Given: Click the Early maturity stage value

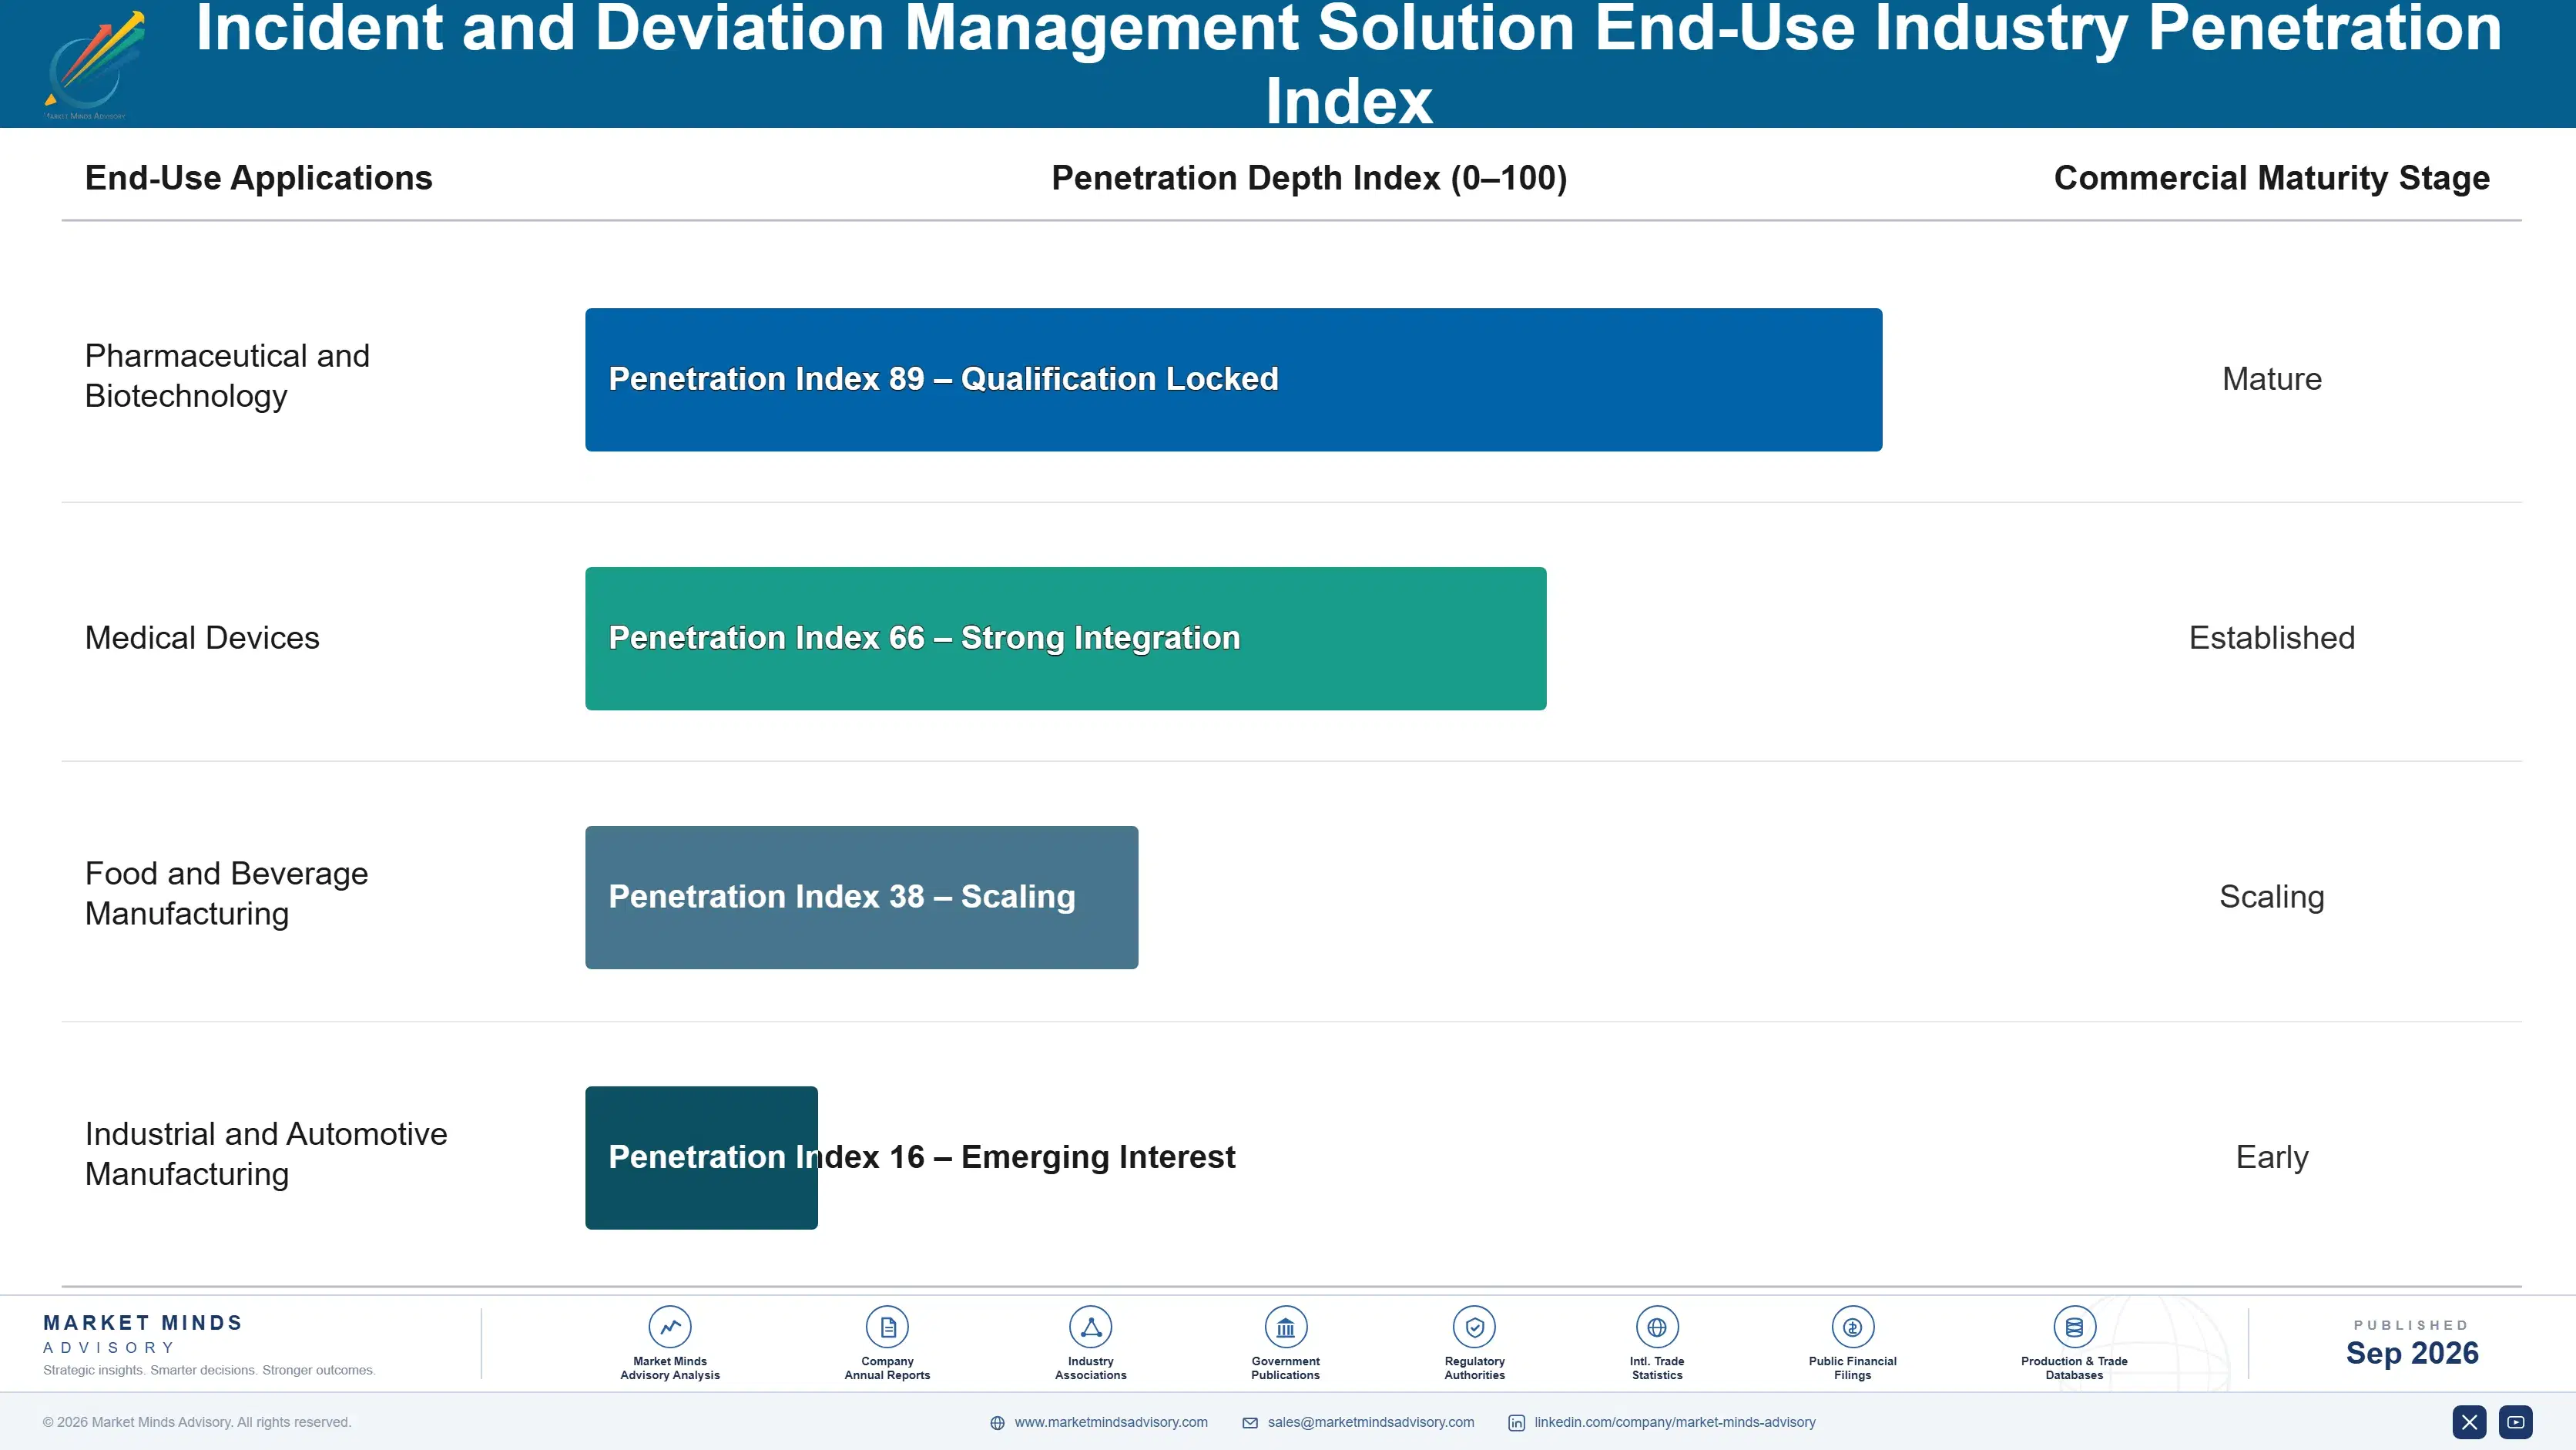Looking at the screenshot, I should pos(2271,1157).
